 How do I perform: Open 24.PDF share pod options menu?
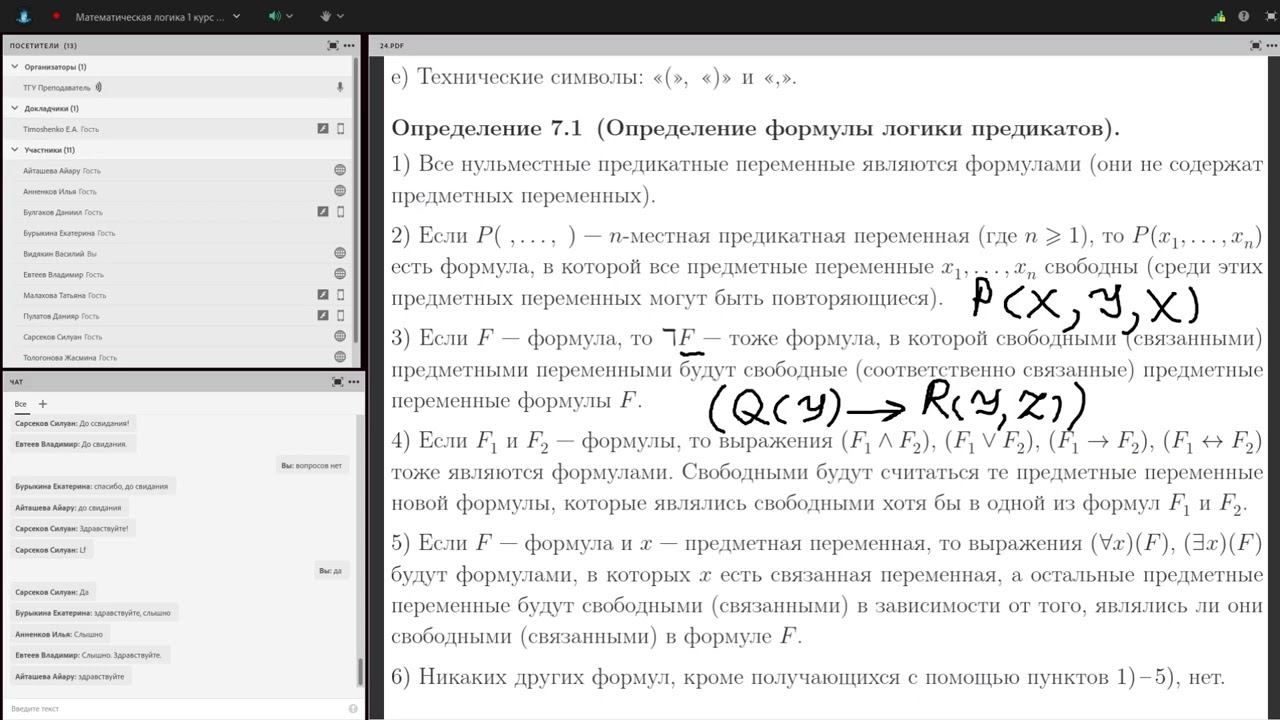[1271, 46]
